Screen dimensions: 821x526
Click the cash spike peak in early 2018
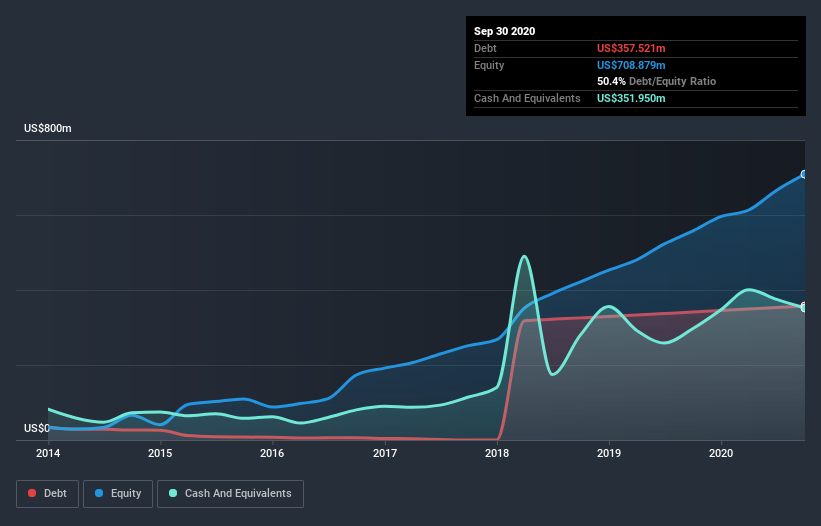[x=524, y=256]
